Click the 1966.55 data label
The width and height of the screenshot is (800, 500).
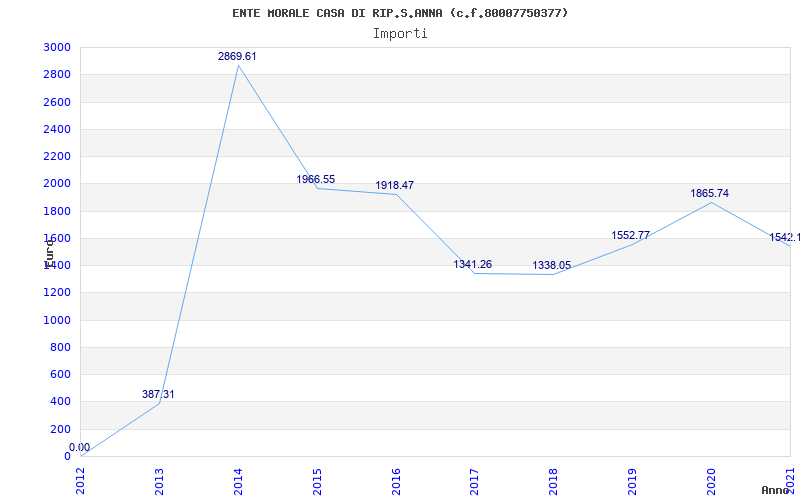[316, 179]
